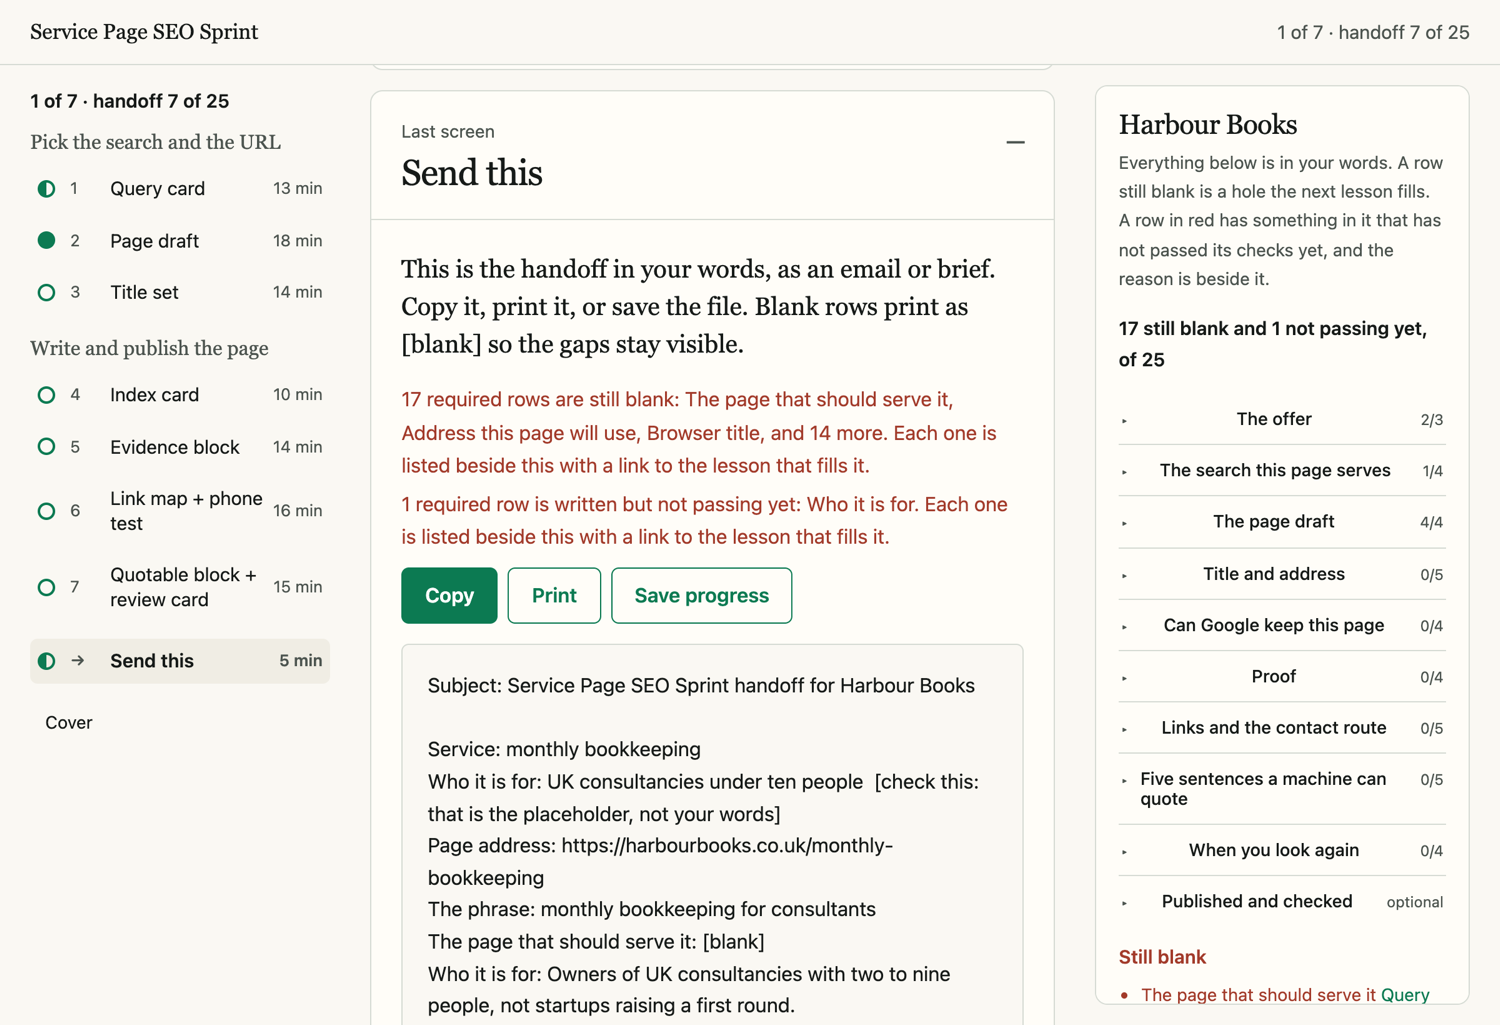Screen dimensions: 1500x1025
Task: Expand the Proof section
Action: pos(1282,677)
